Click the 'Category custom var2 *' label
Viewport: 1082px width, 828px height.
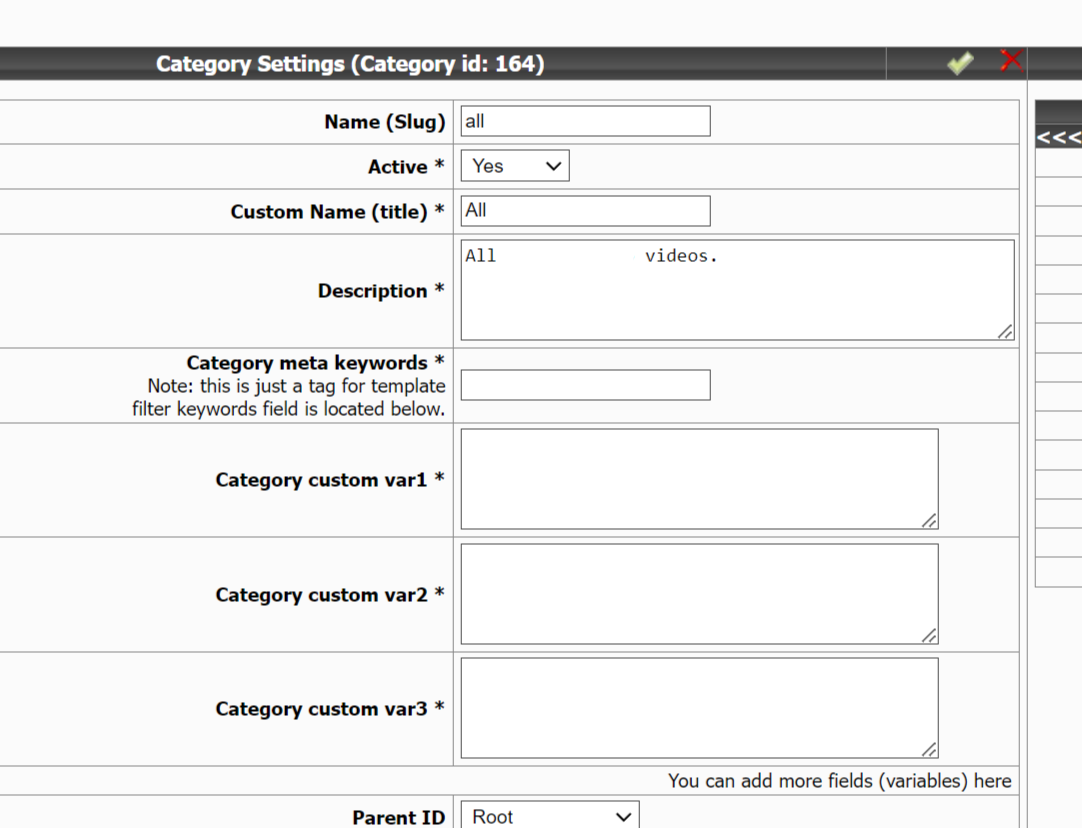coord(330,595)
